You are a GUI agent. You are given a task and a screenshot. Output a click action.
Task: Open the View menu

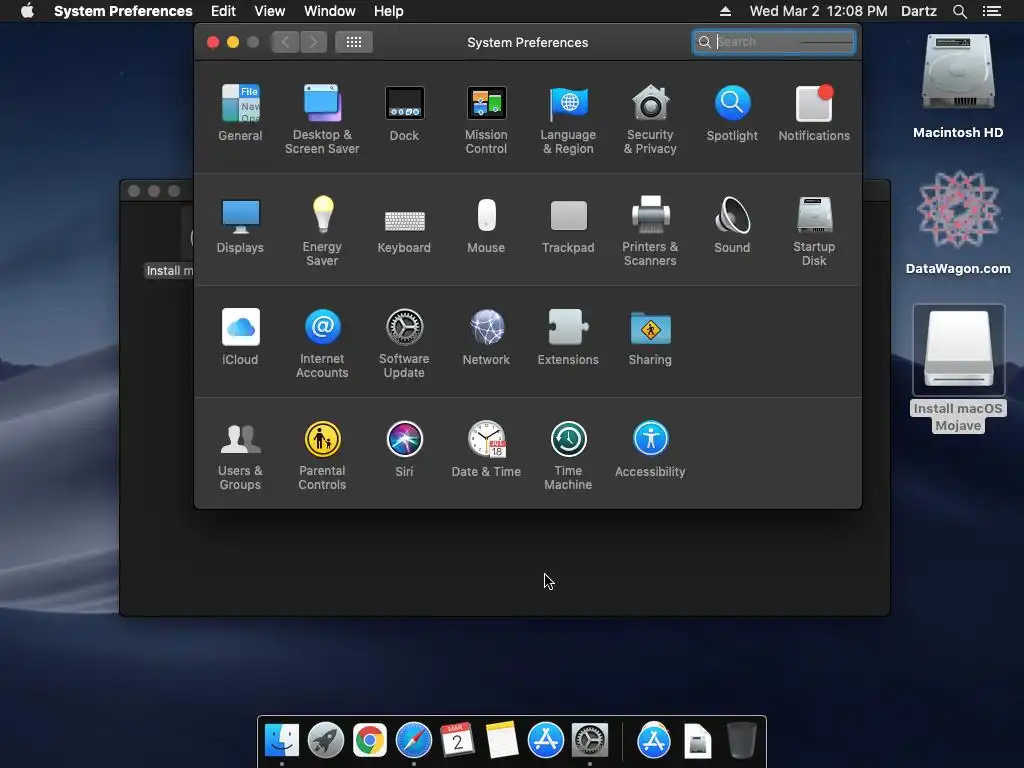click(270, 11)
